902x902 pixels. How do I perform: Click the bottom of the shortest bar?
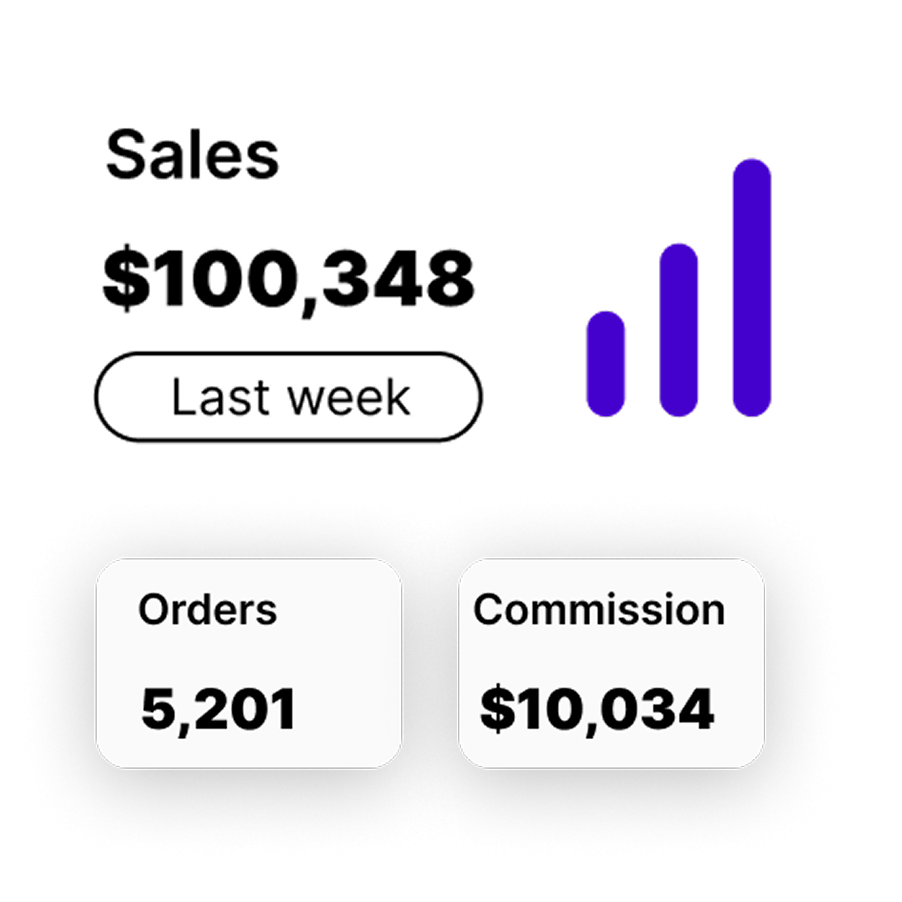[605, 404]
